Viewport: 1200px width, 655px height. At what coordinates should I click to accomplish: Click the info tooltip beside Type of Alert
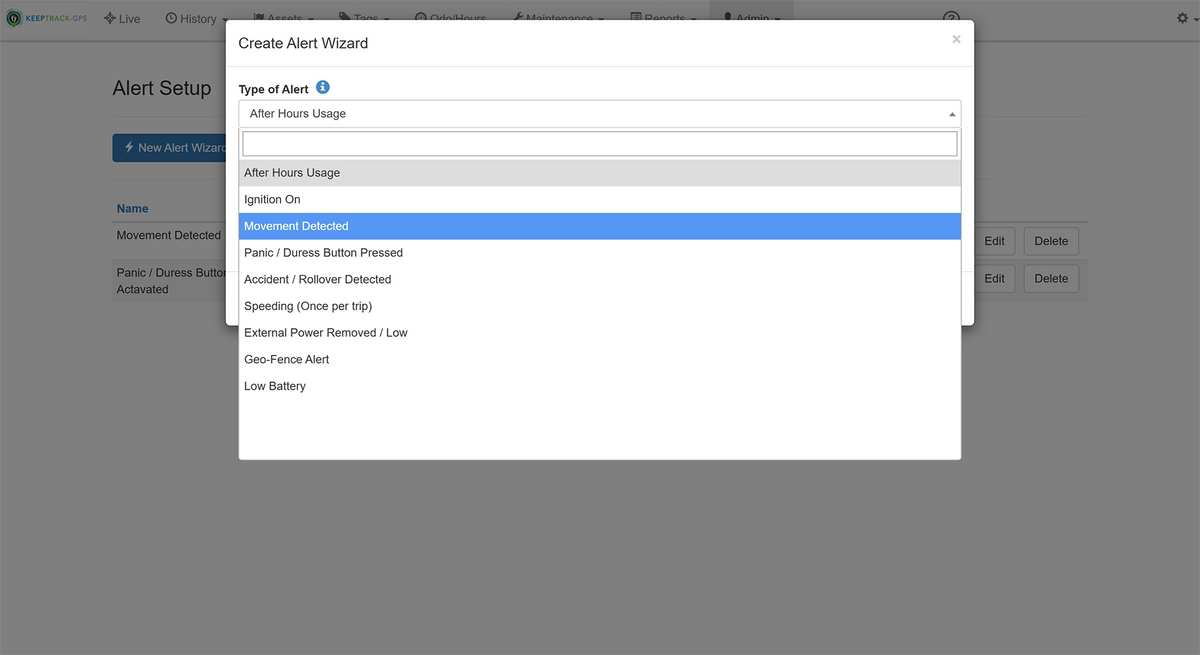coord(322,87)
